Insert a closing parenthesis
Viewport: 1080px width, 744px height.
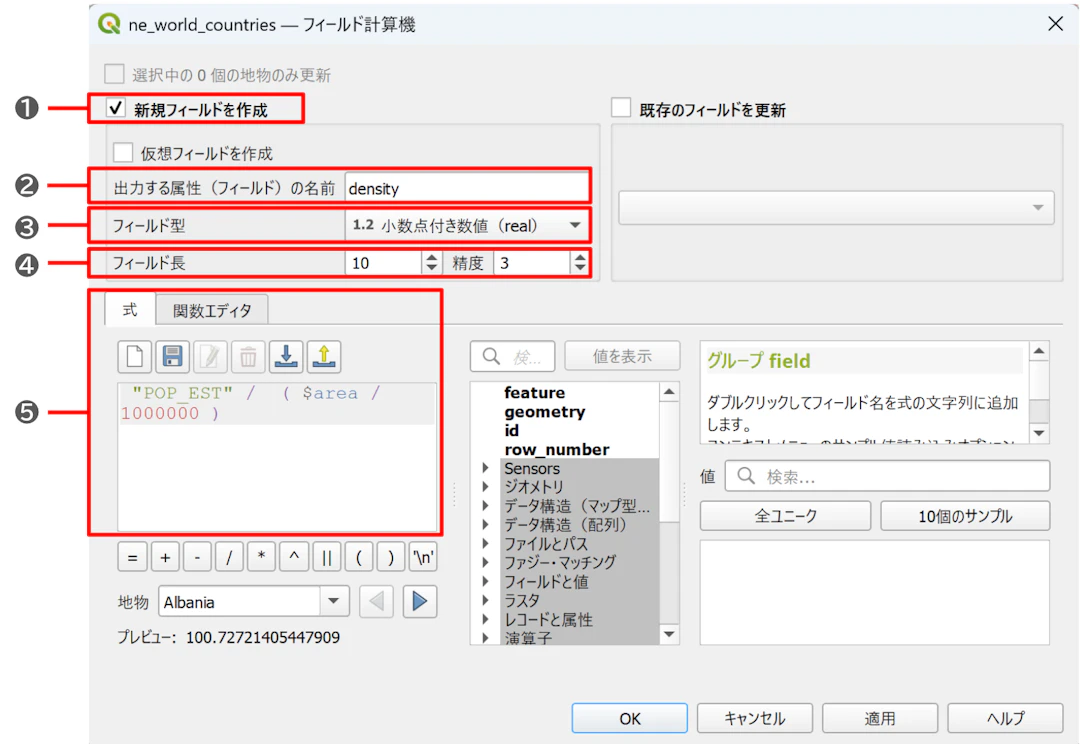pyautogui.click(x=391, y=557)
